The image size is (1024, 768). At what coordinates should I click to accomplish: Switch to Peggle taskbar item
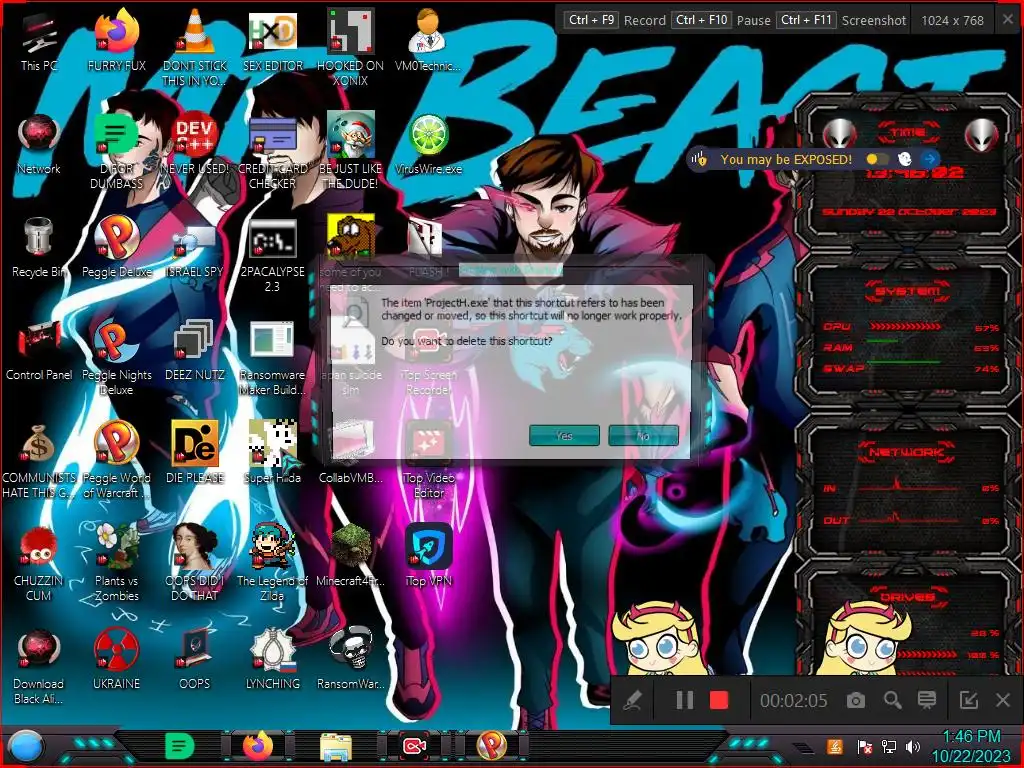coord(492,746)
